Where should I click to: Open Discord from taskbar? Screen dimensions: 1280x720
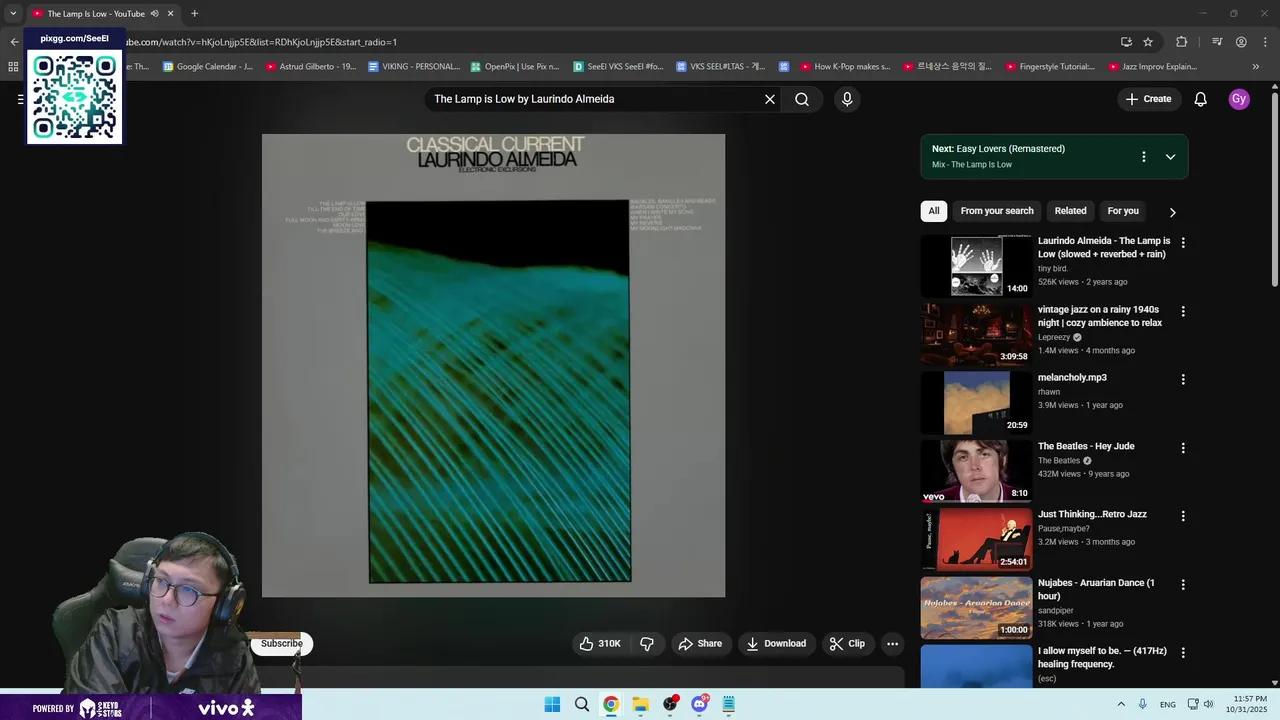point(699,704)
